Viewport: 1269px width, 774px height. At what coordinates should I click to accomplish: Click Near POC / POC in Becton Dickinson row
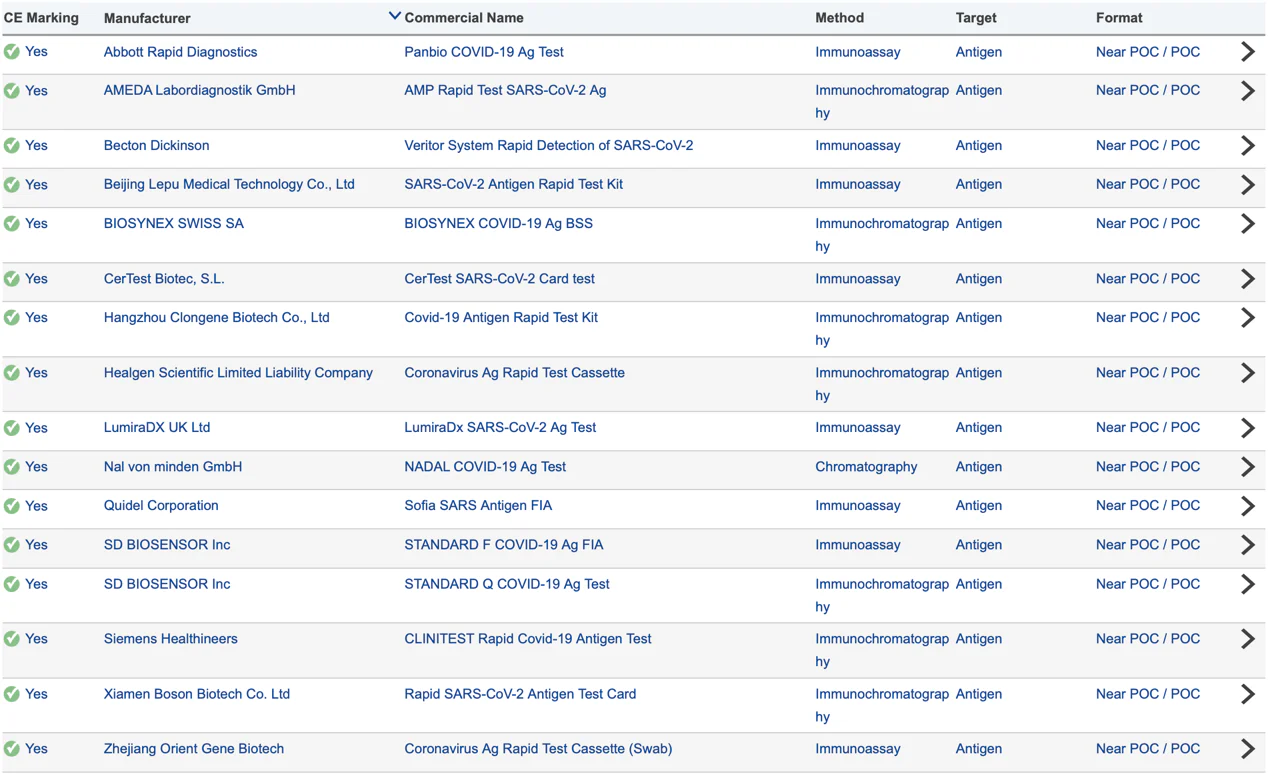coord(1148,145)
